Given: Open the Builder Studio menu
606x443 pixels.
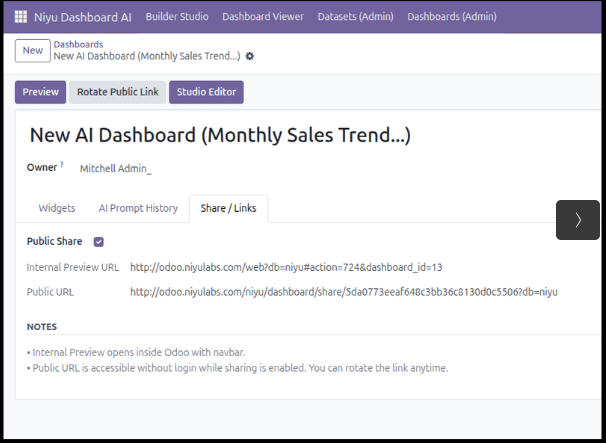Looking at the screenshot, I should click(177, 17).
